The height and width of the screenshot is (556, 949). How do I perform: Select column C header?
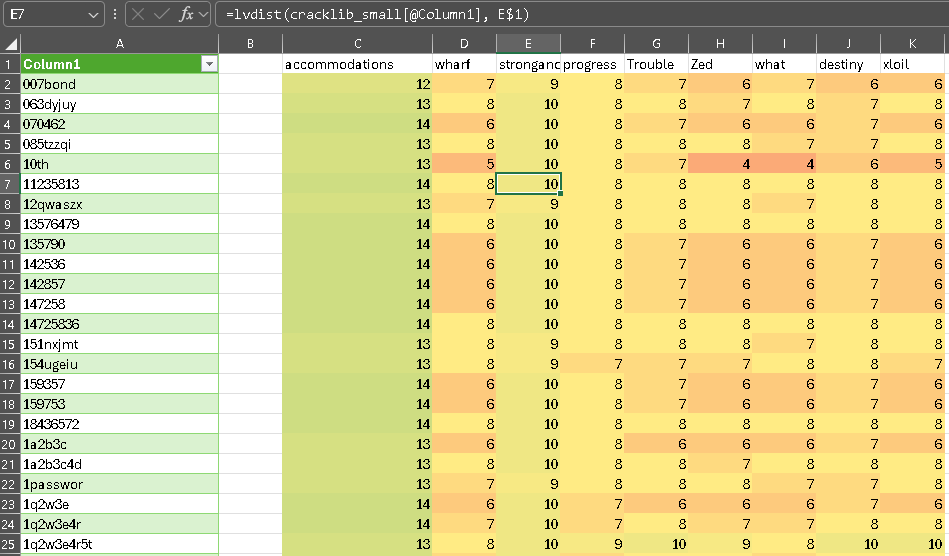(x=358, y=44)
